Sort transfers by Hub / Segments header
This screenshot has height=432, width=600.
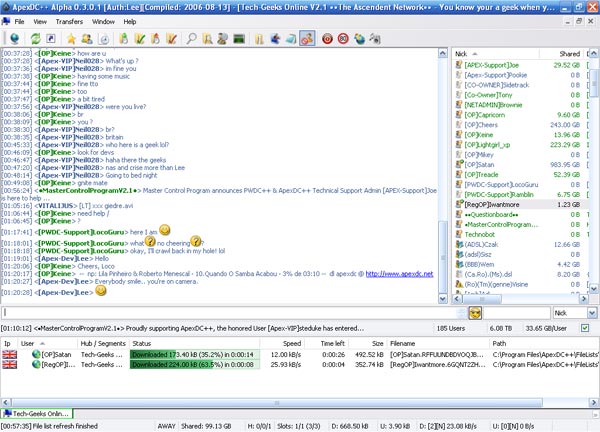[103, 344]
